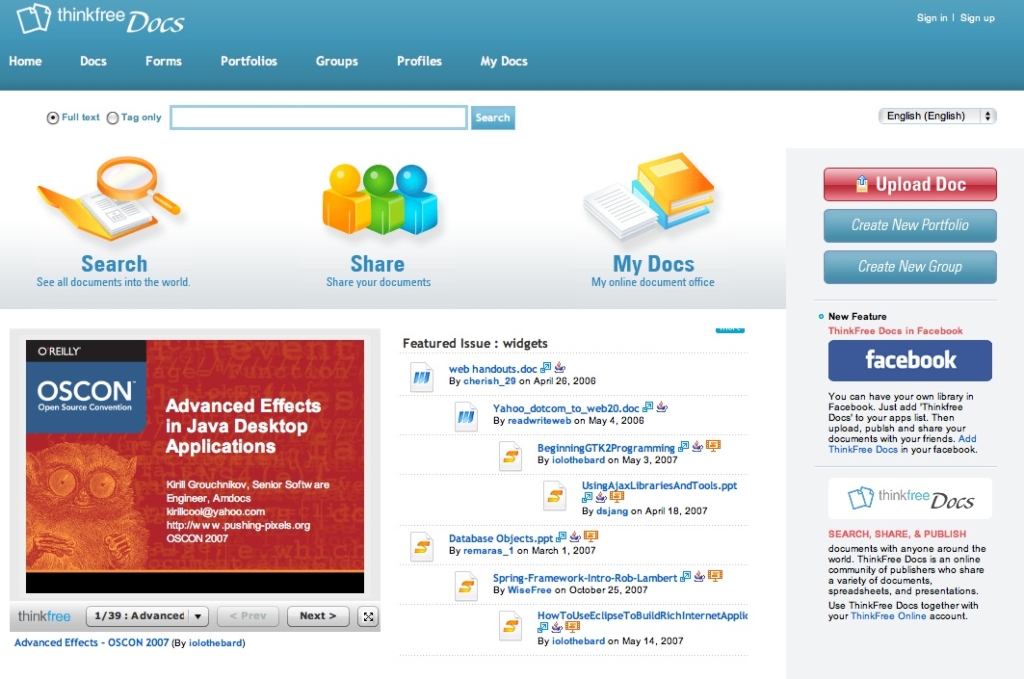1024x679 pixels.
Task: Open the Profiles navigation item
Action: point(419,61)
